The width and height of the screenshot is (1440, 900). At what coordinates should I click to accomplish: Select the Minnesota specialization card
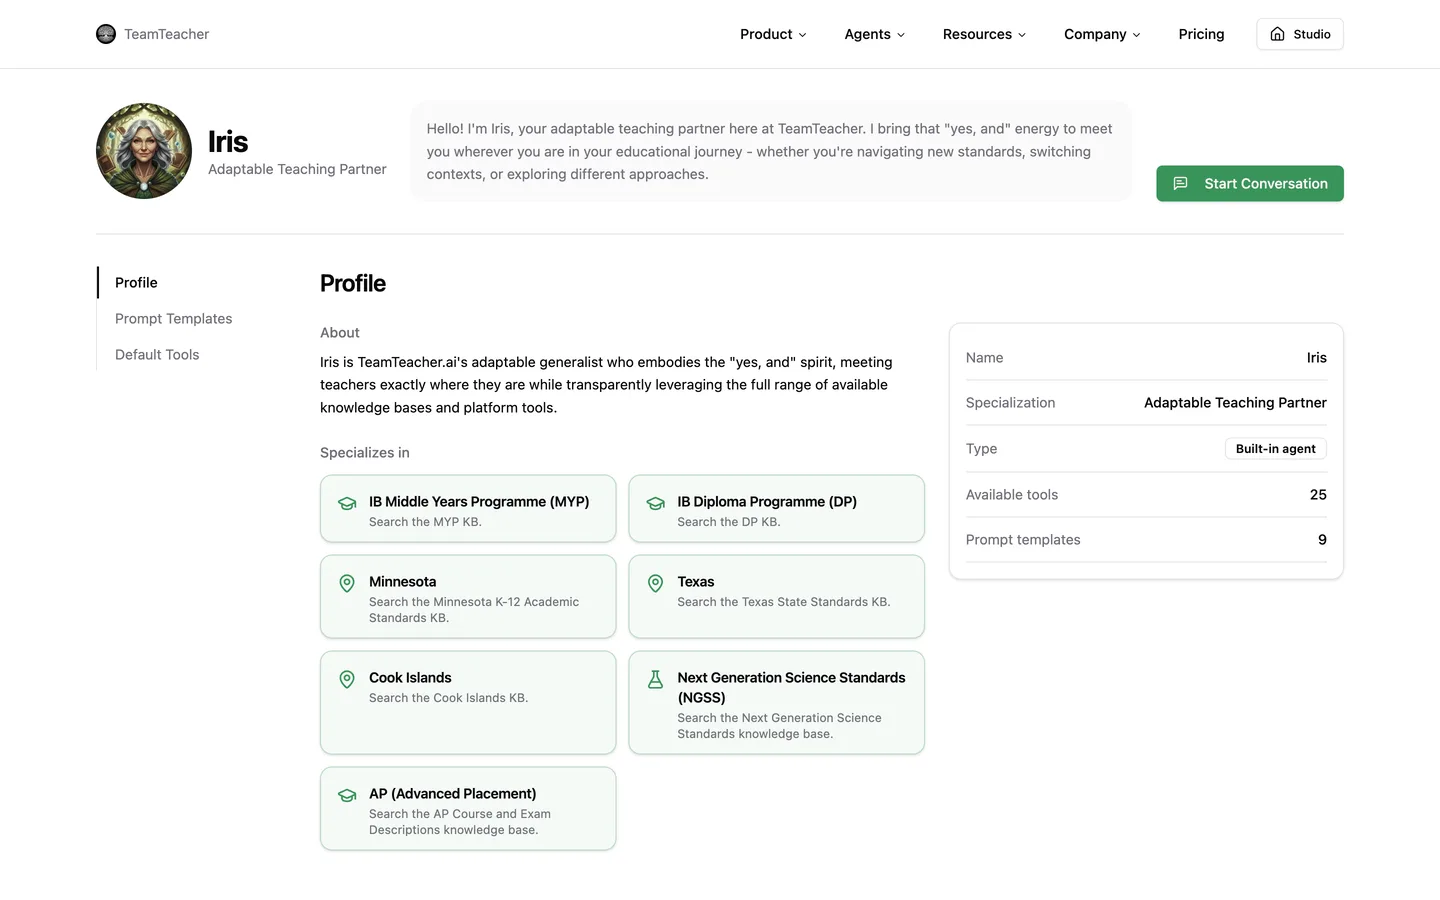pos(468,597)
